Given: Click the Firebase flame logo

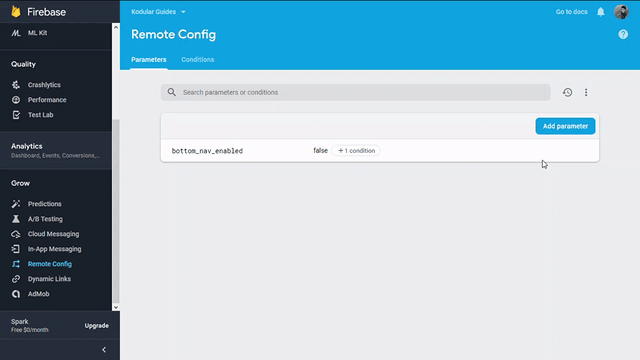Looking at the screenshot, I should [x=16, y=11].
